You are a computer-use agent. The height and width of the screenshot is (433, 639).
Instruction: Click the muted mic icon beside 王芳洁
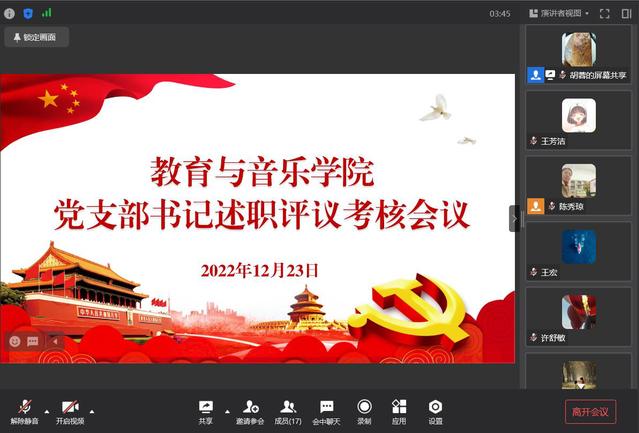[x=533, y=141]
